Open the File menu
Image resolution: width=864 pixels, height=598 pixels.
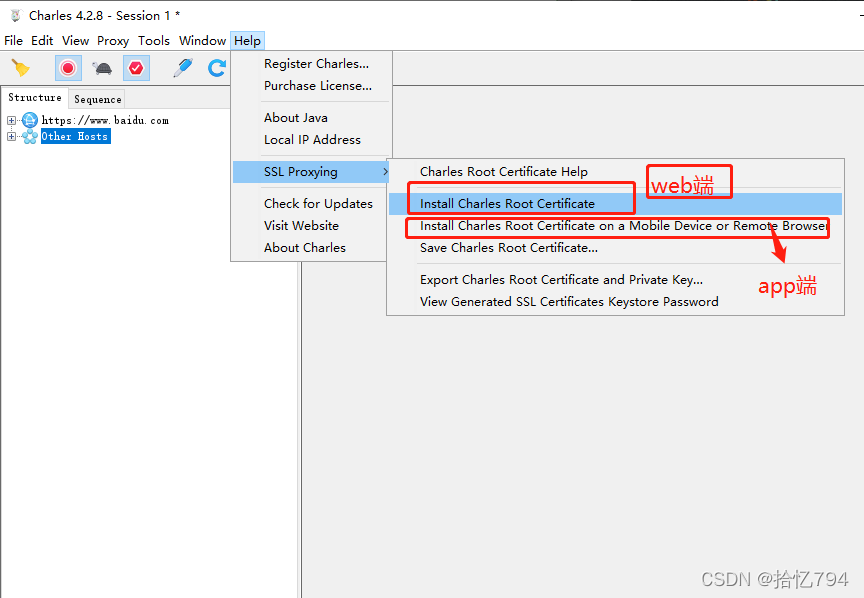13,41
